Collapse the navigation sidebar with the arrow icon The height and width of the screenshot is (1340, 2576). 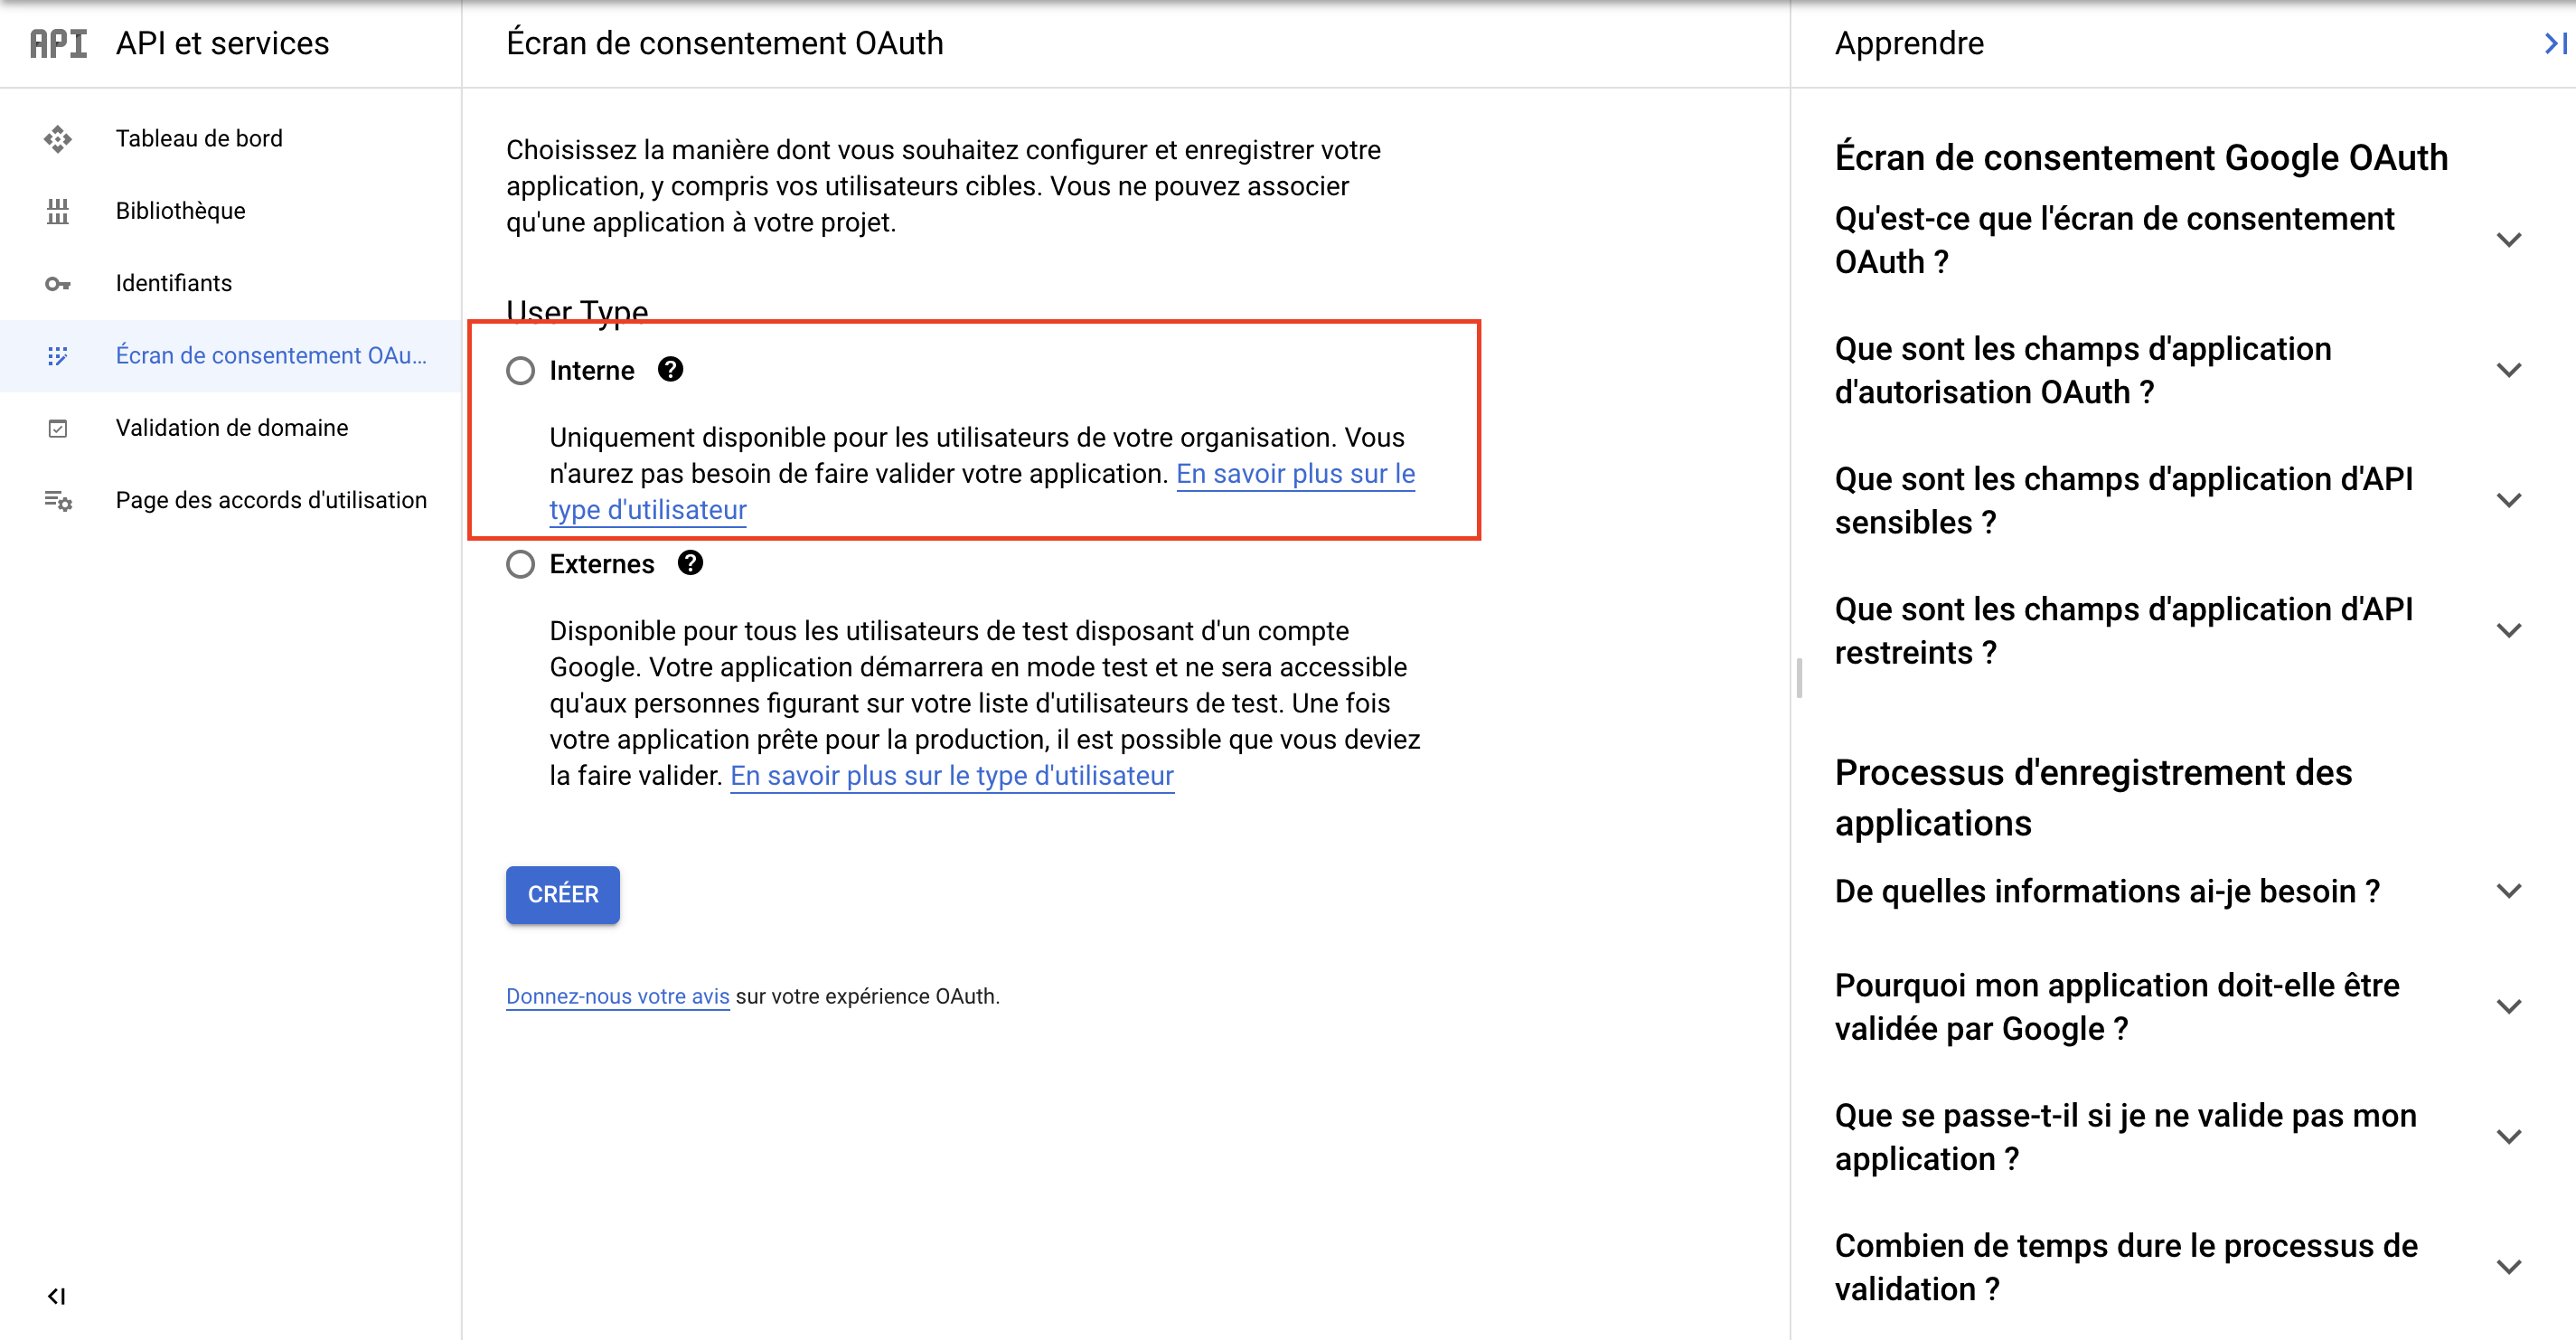click(57, 1295)
